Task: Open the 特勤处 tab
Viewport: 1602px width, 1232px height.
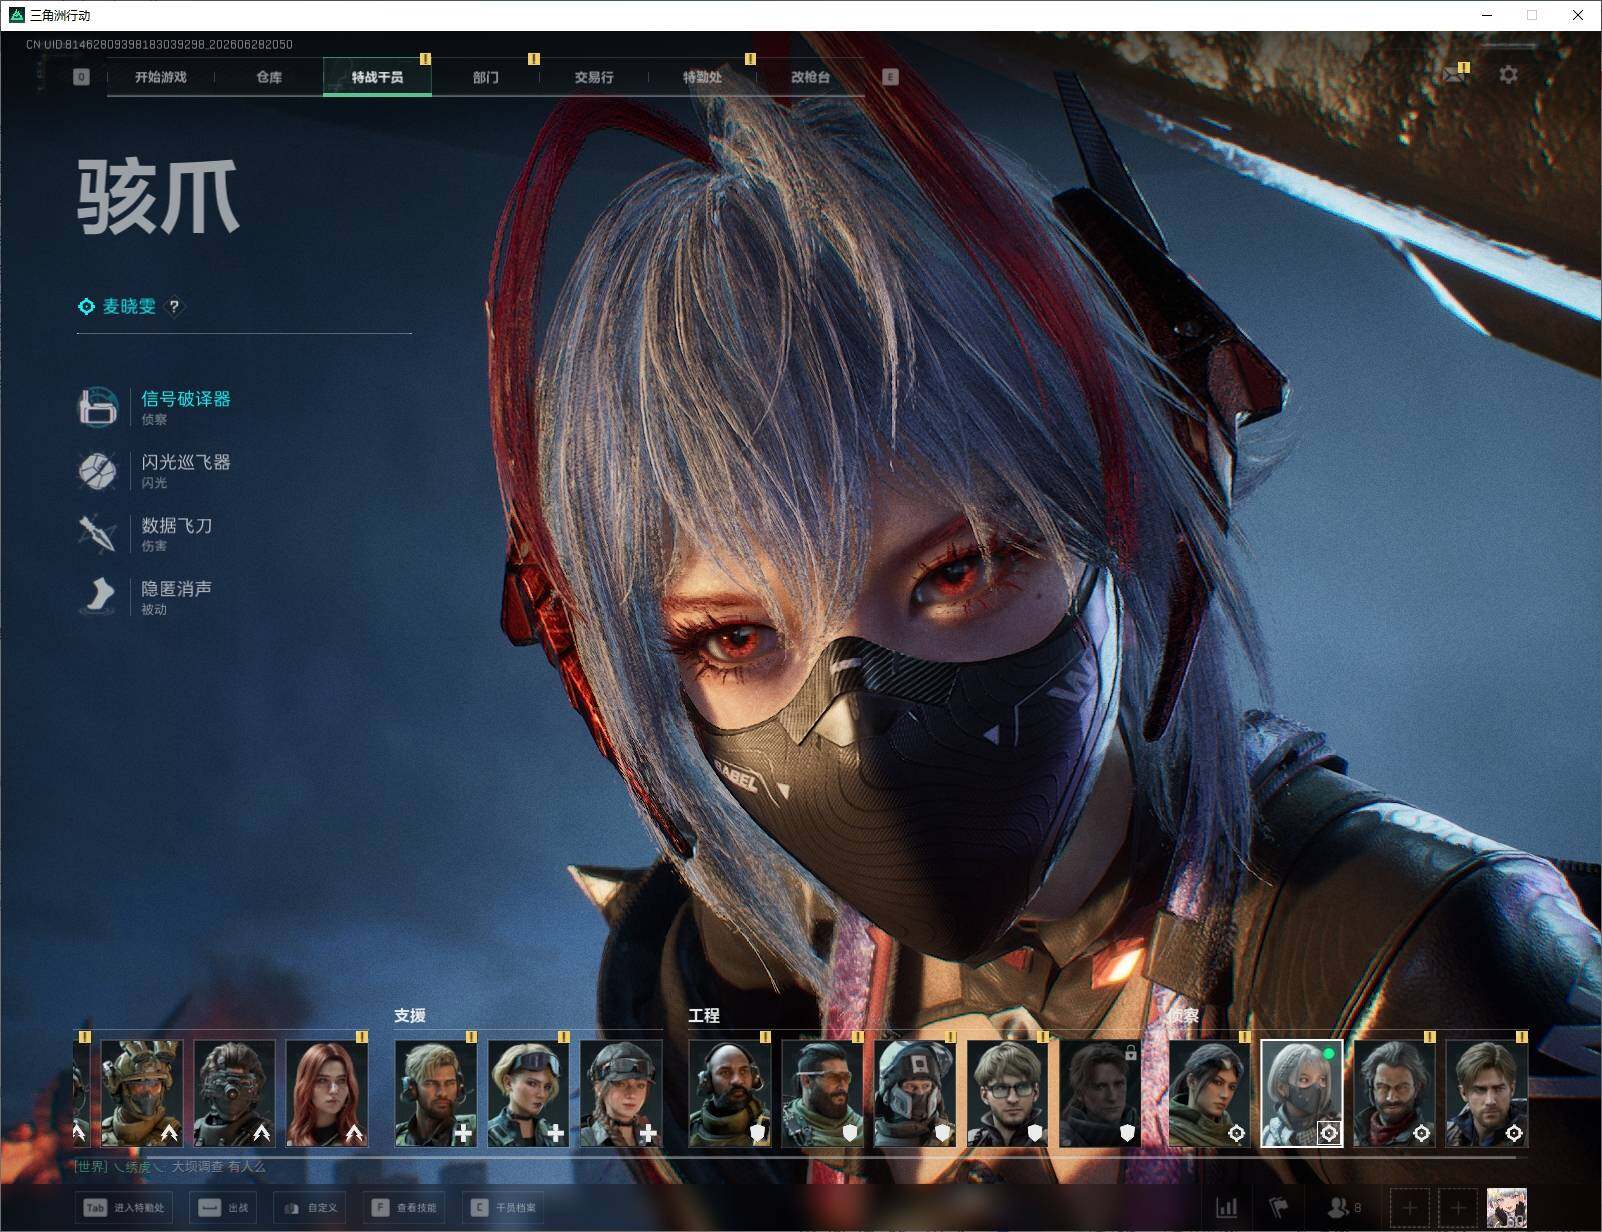Action: click(702, 77)
